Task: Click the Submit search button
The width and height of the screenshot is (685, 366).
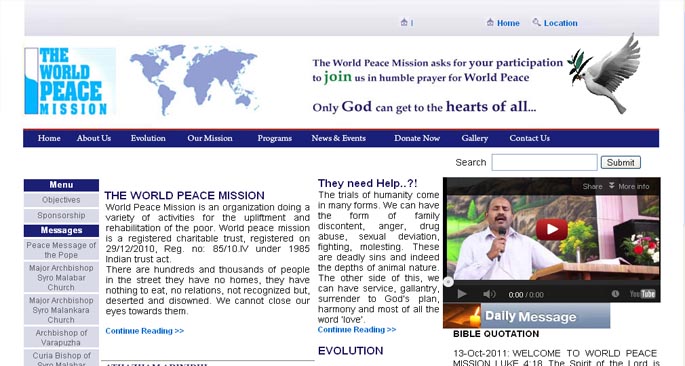Action: [620, 162]
